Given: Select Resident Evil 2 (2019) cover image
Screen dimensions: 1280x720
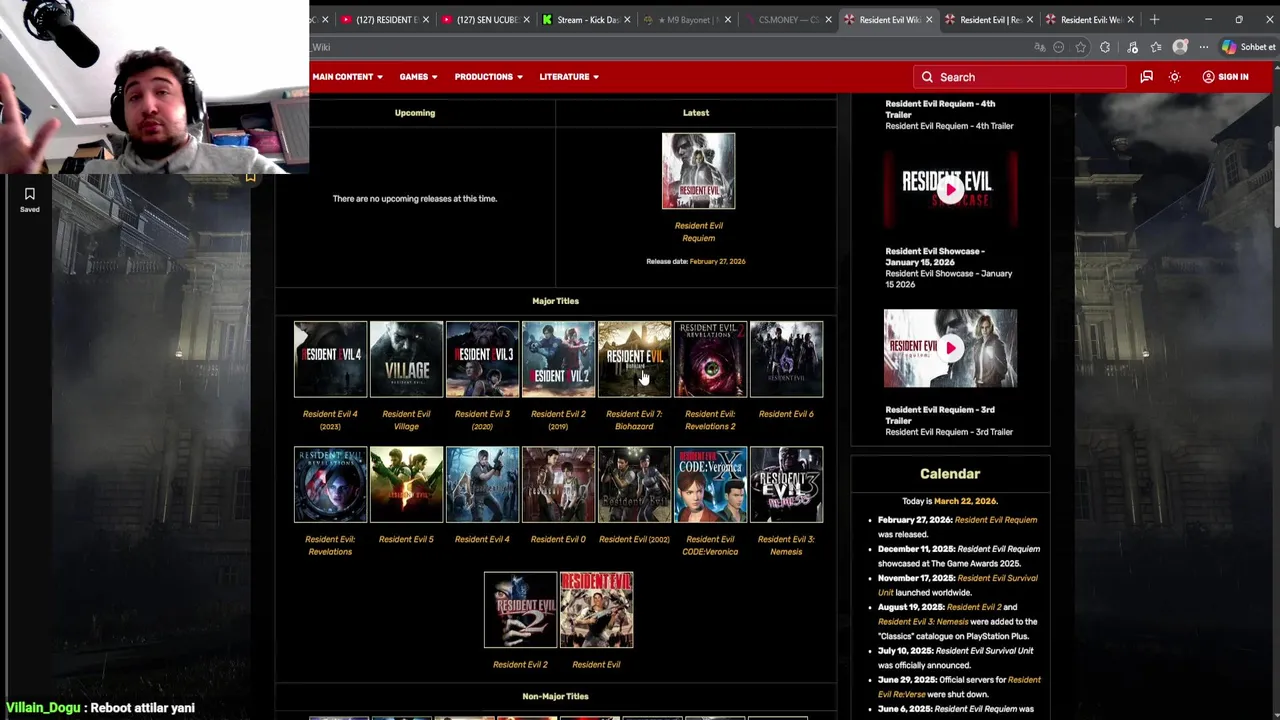Looking at the screenshot, I should pos(558,359).
